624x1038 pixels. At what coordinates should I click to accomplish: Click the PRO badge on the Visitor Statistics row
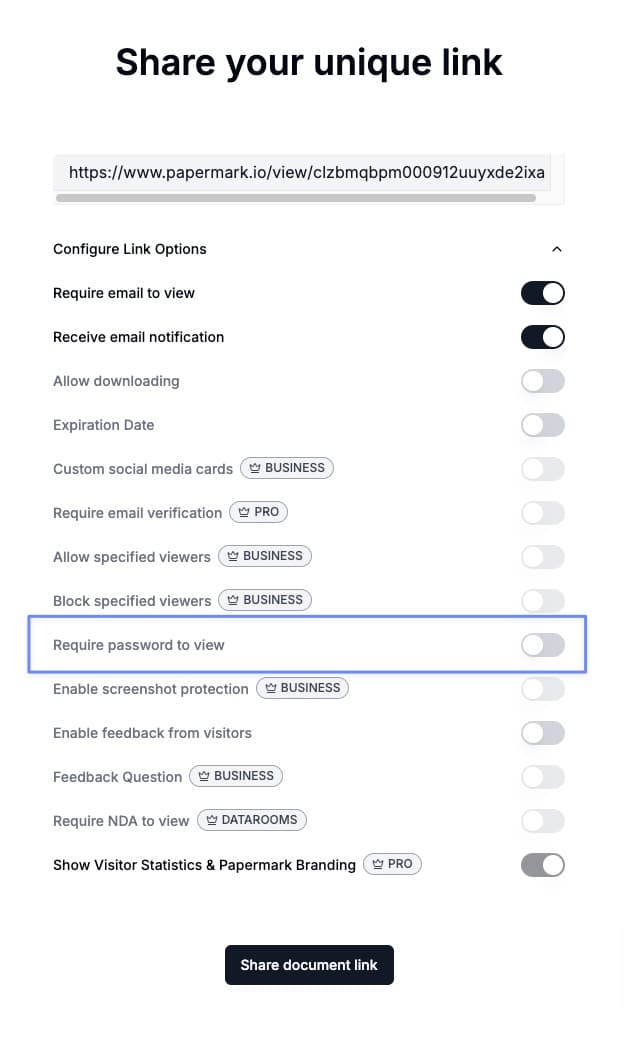point(392,863)
